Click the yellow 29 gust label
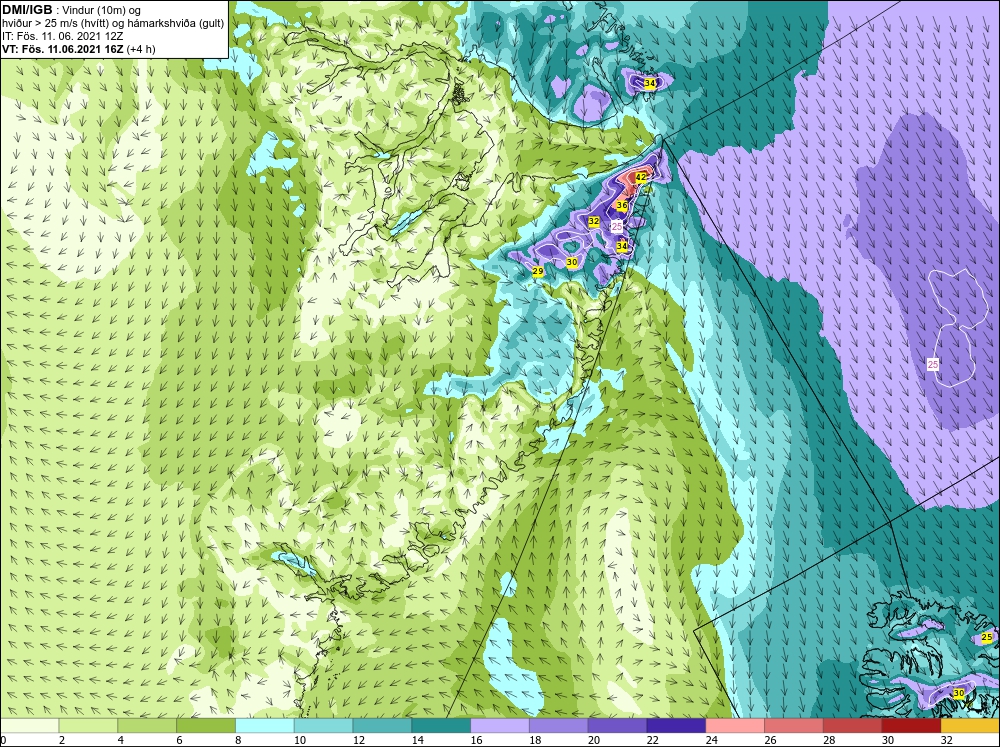Image resolution: width=1000 pixels, height=747 pixels. tap(538, 271)
